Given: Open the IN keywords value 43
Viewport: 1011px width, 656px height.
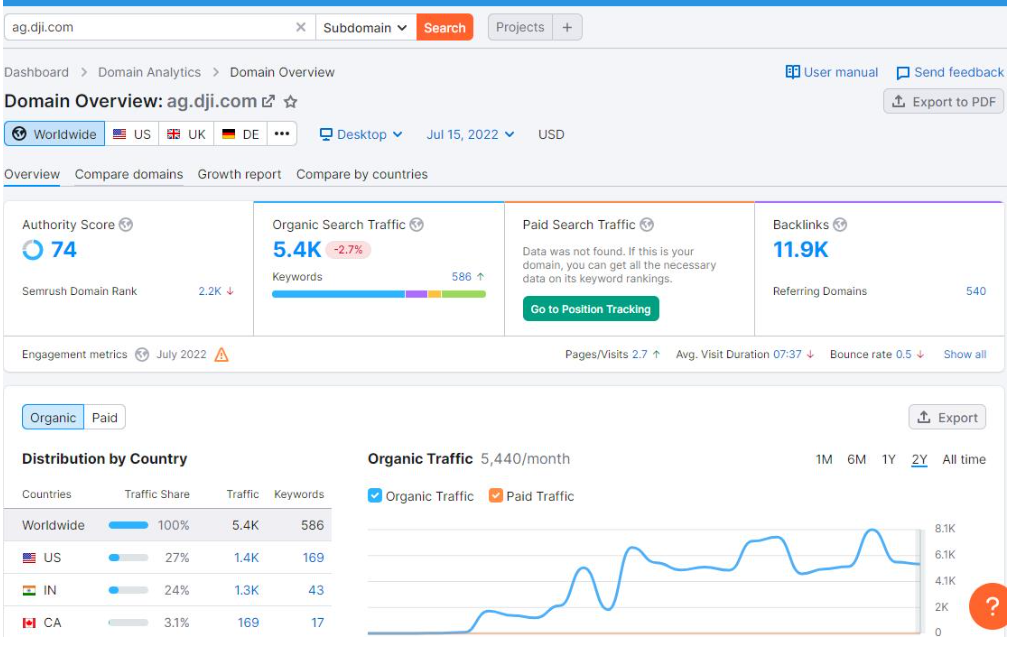Looking at the screenshot, I should tap(316, 590).
